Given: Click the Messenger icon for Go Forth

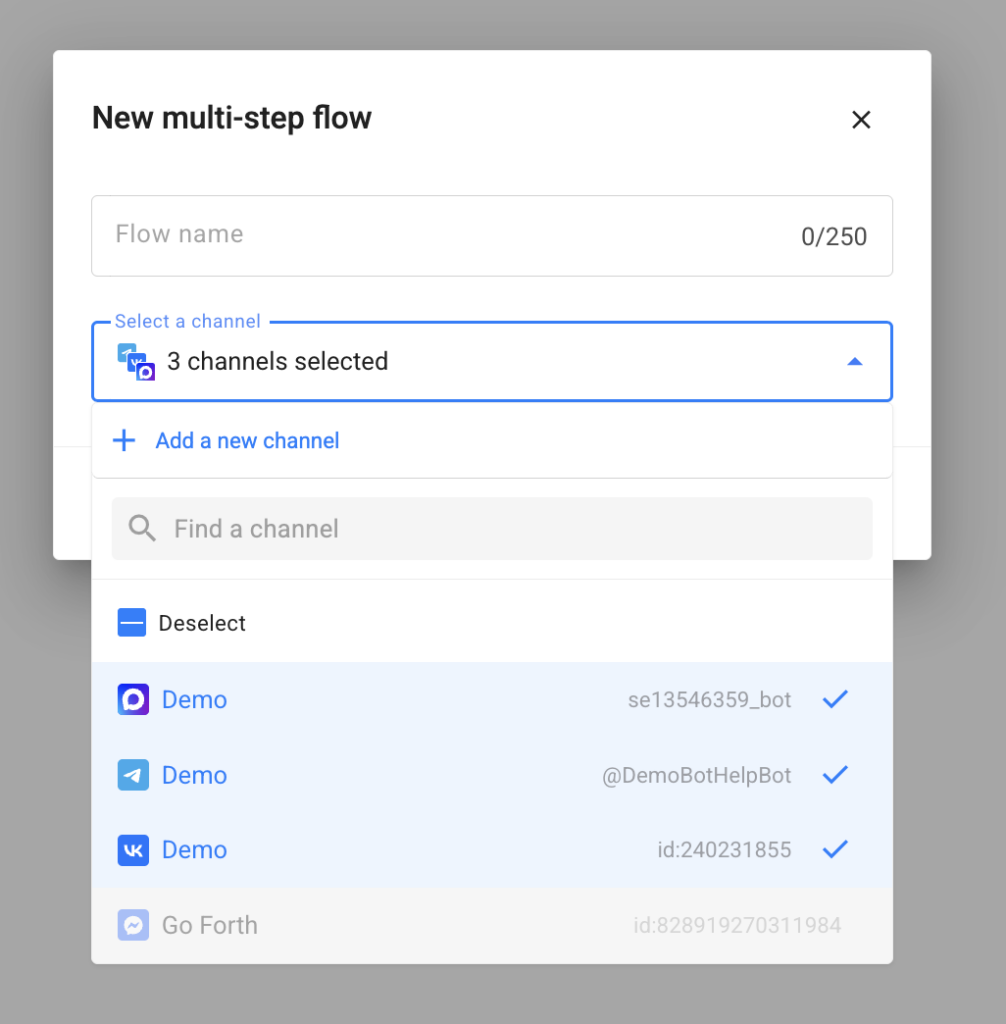Looking at the screenshot, I should [x=133, y=925].
